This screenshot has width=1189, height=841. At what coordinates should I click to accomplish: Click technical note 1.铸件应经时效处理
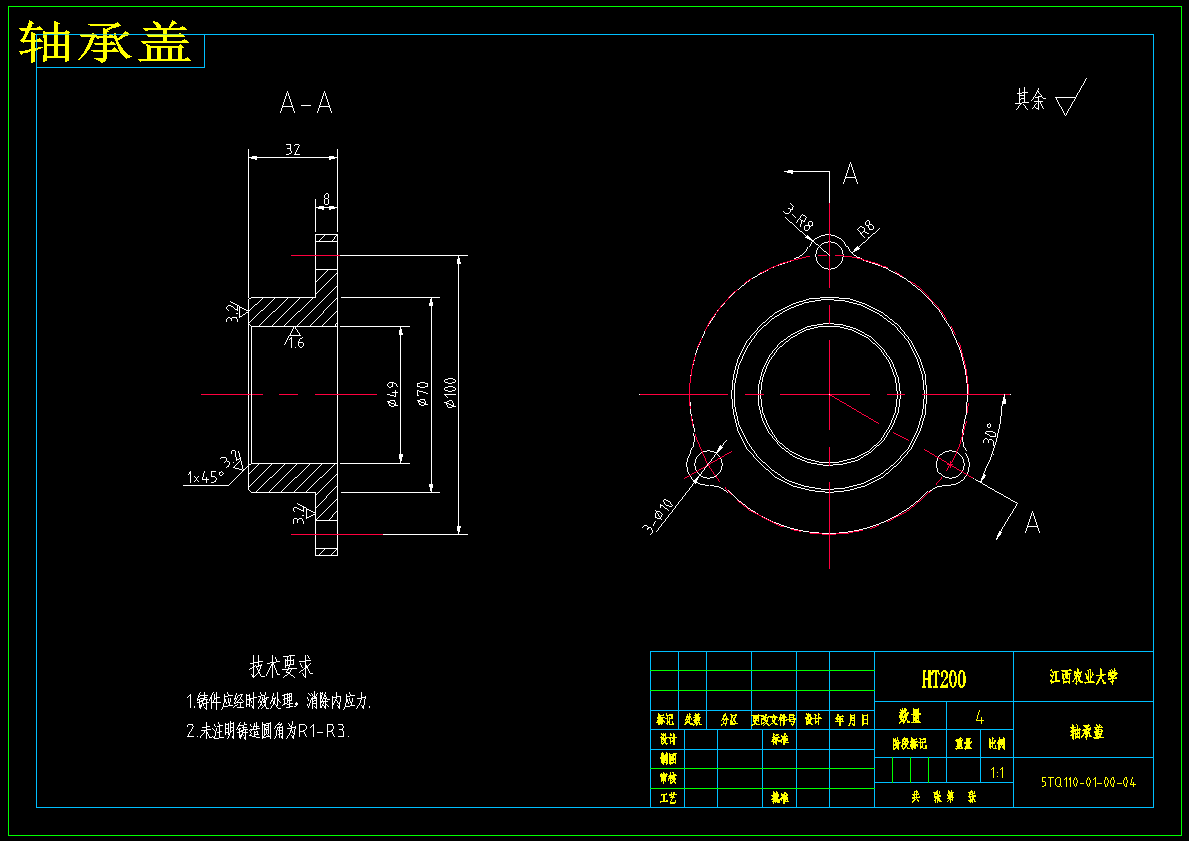click(x=279, y=701)
